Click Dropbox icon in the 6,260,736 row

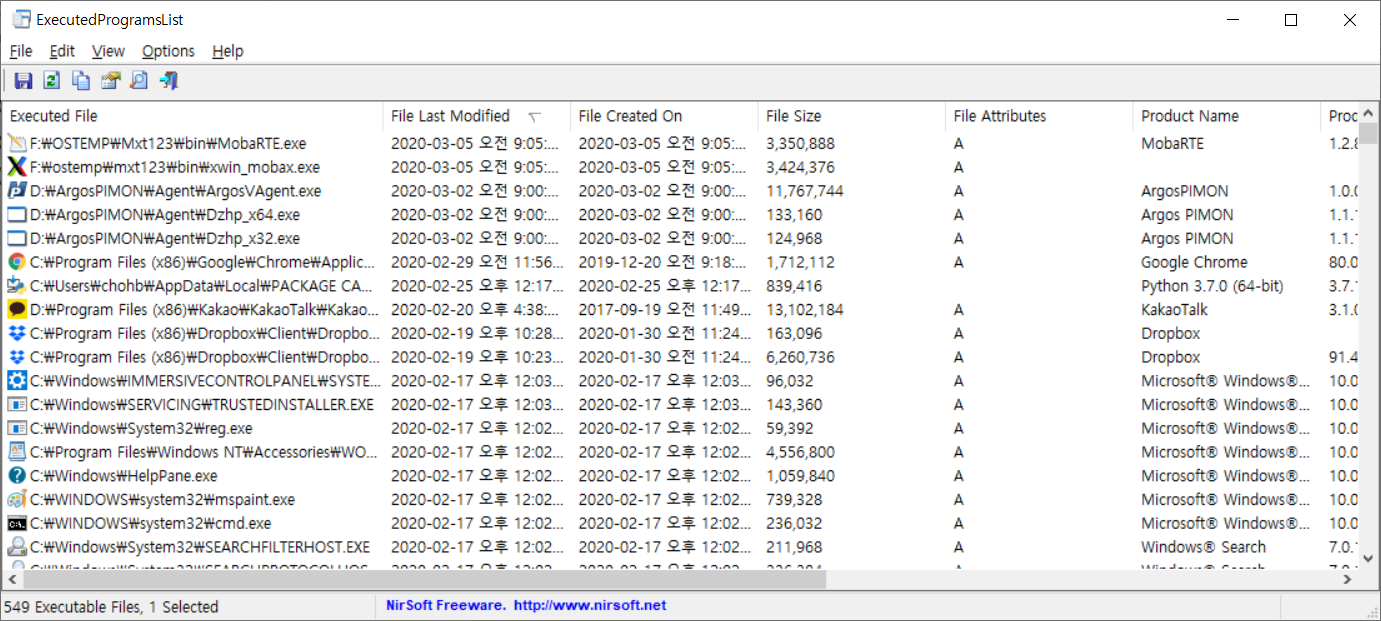tap(17, 357)
